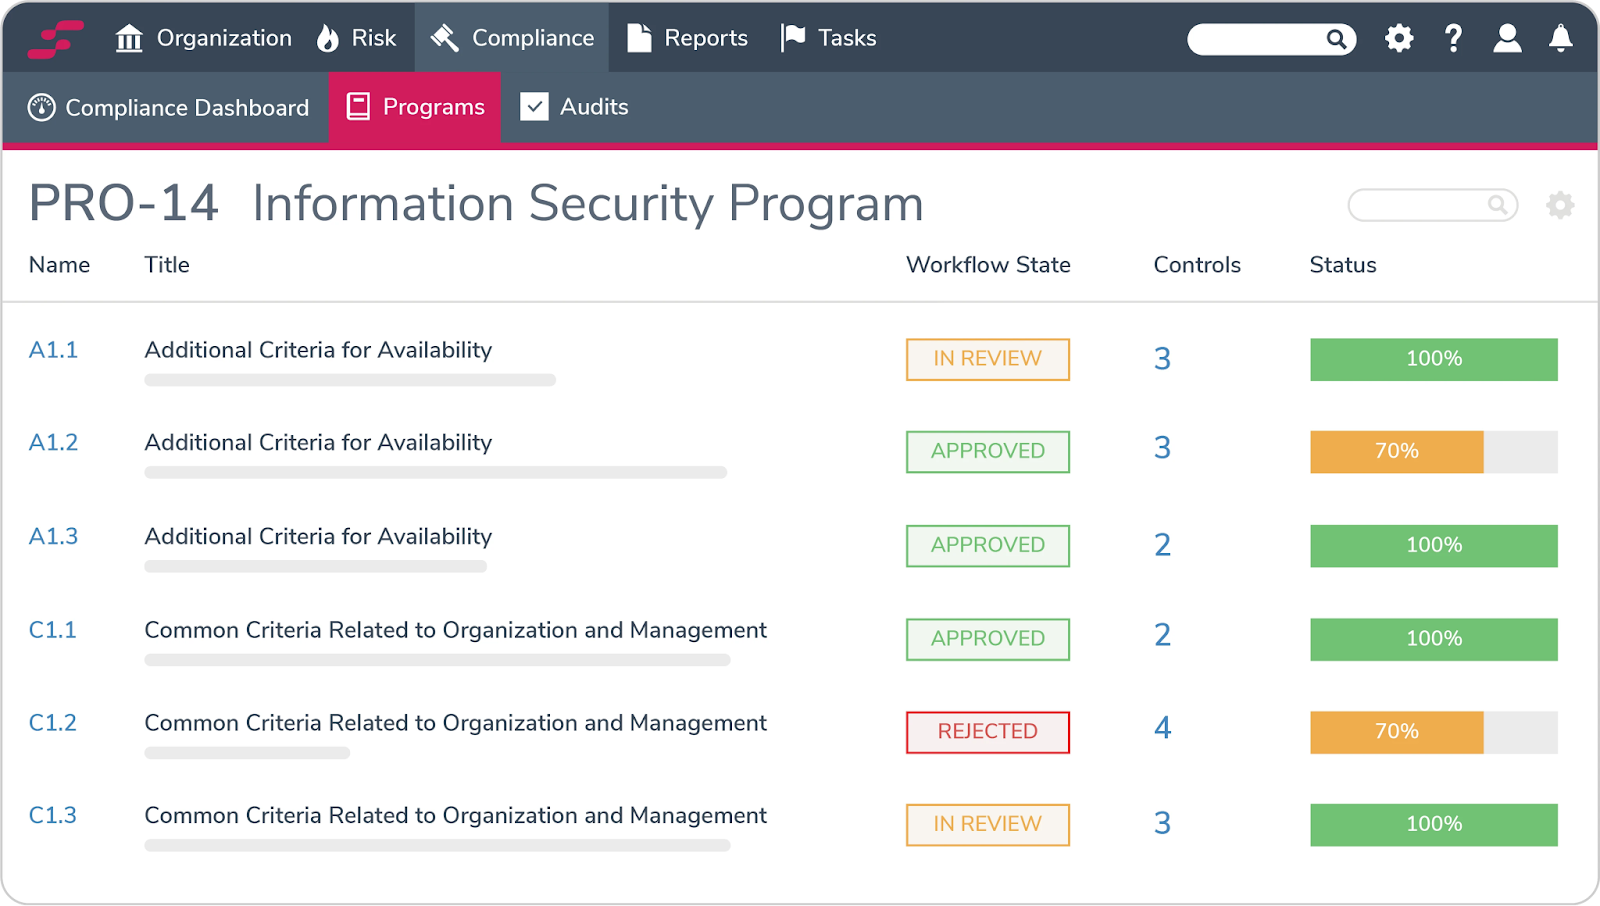
Task: Open the help question mark icon
Action: (x=1453, y=38)
